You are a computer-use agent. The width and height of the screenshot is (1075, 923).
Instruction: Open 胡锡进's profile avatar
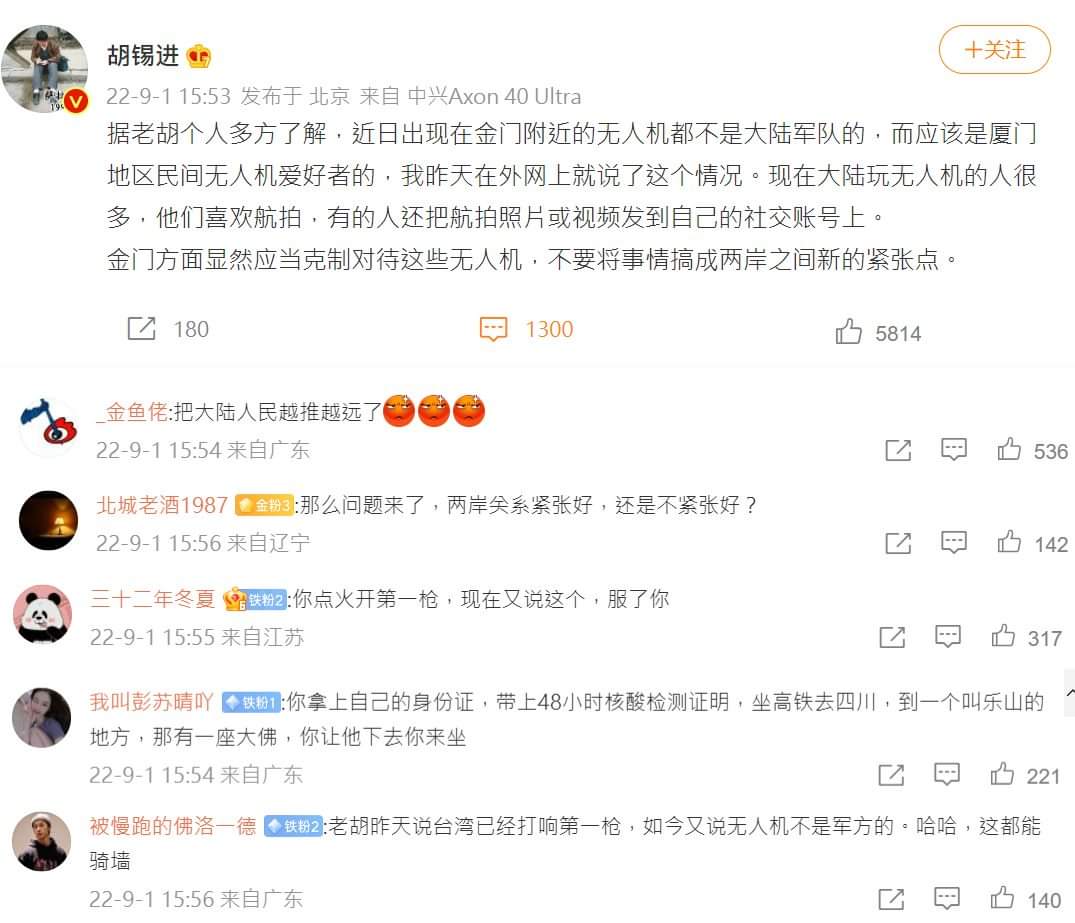pyautogui.click(x=45, y=69)
